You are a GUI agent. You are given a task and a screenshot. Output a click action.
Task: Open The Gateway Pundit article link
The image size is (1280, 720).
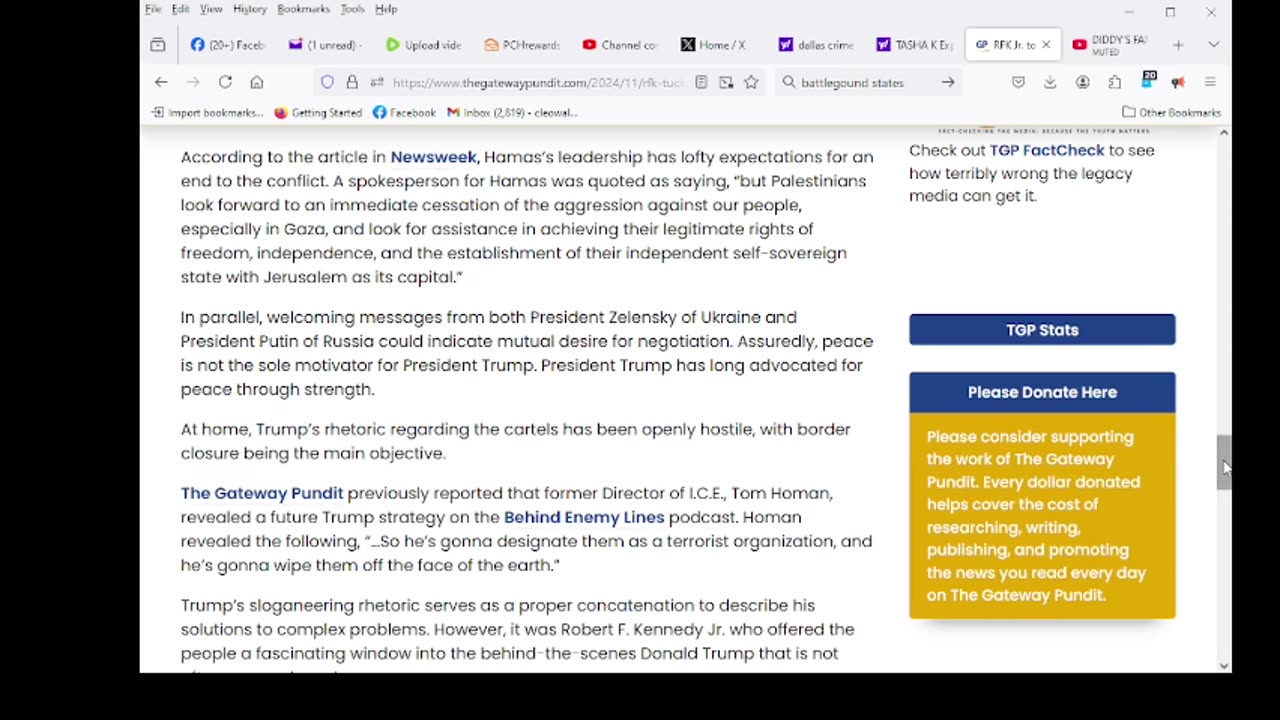click(262, 493)
